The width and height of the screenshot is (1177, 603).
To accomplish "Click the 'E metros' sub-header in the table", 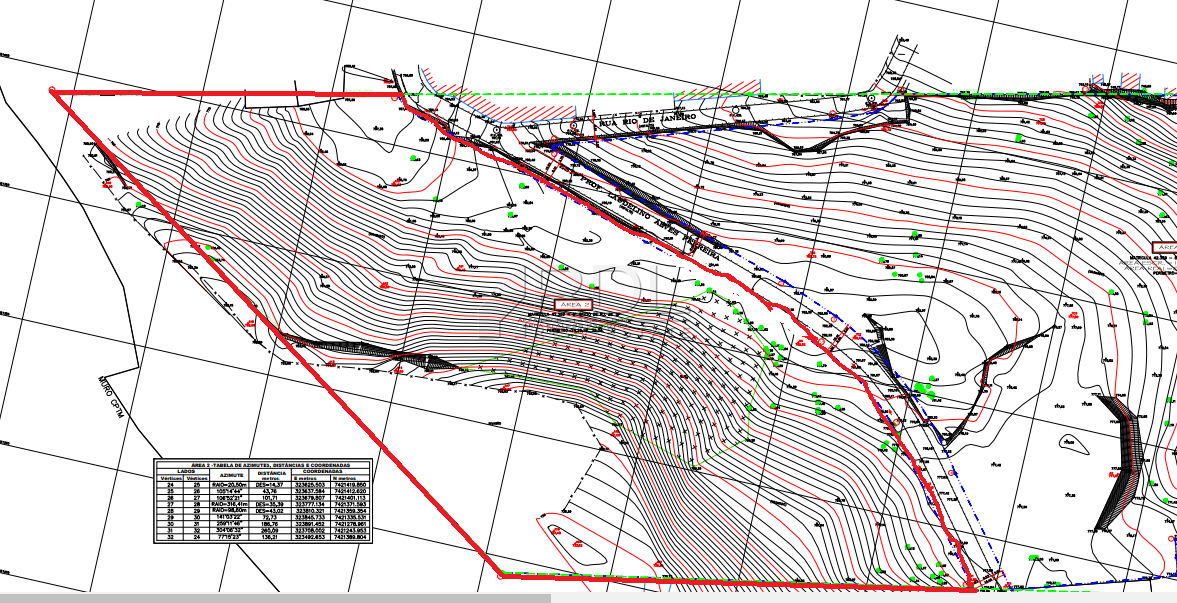I will (x=305, y=478).
